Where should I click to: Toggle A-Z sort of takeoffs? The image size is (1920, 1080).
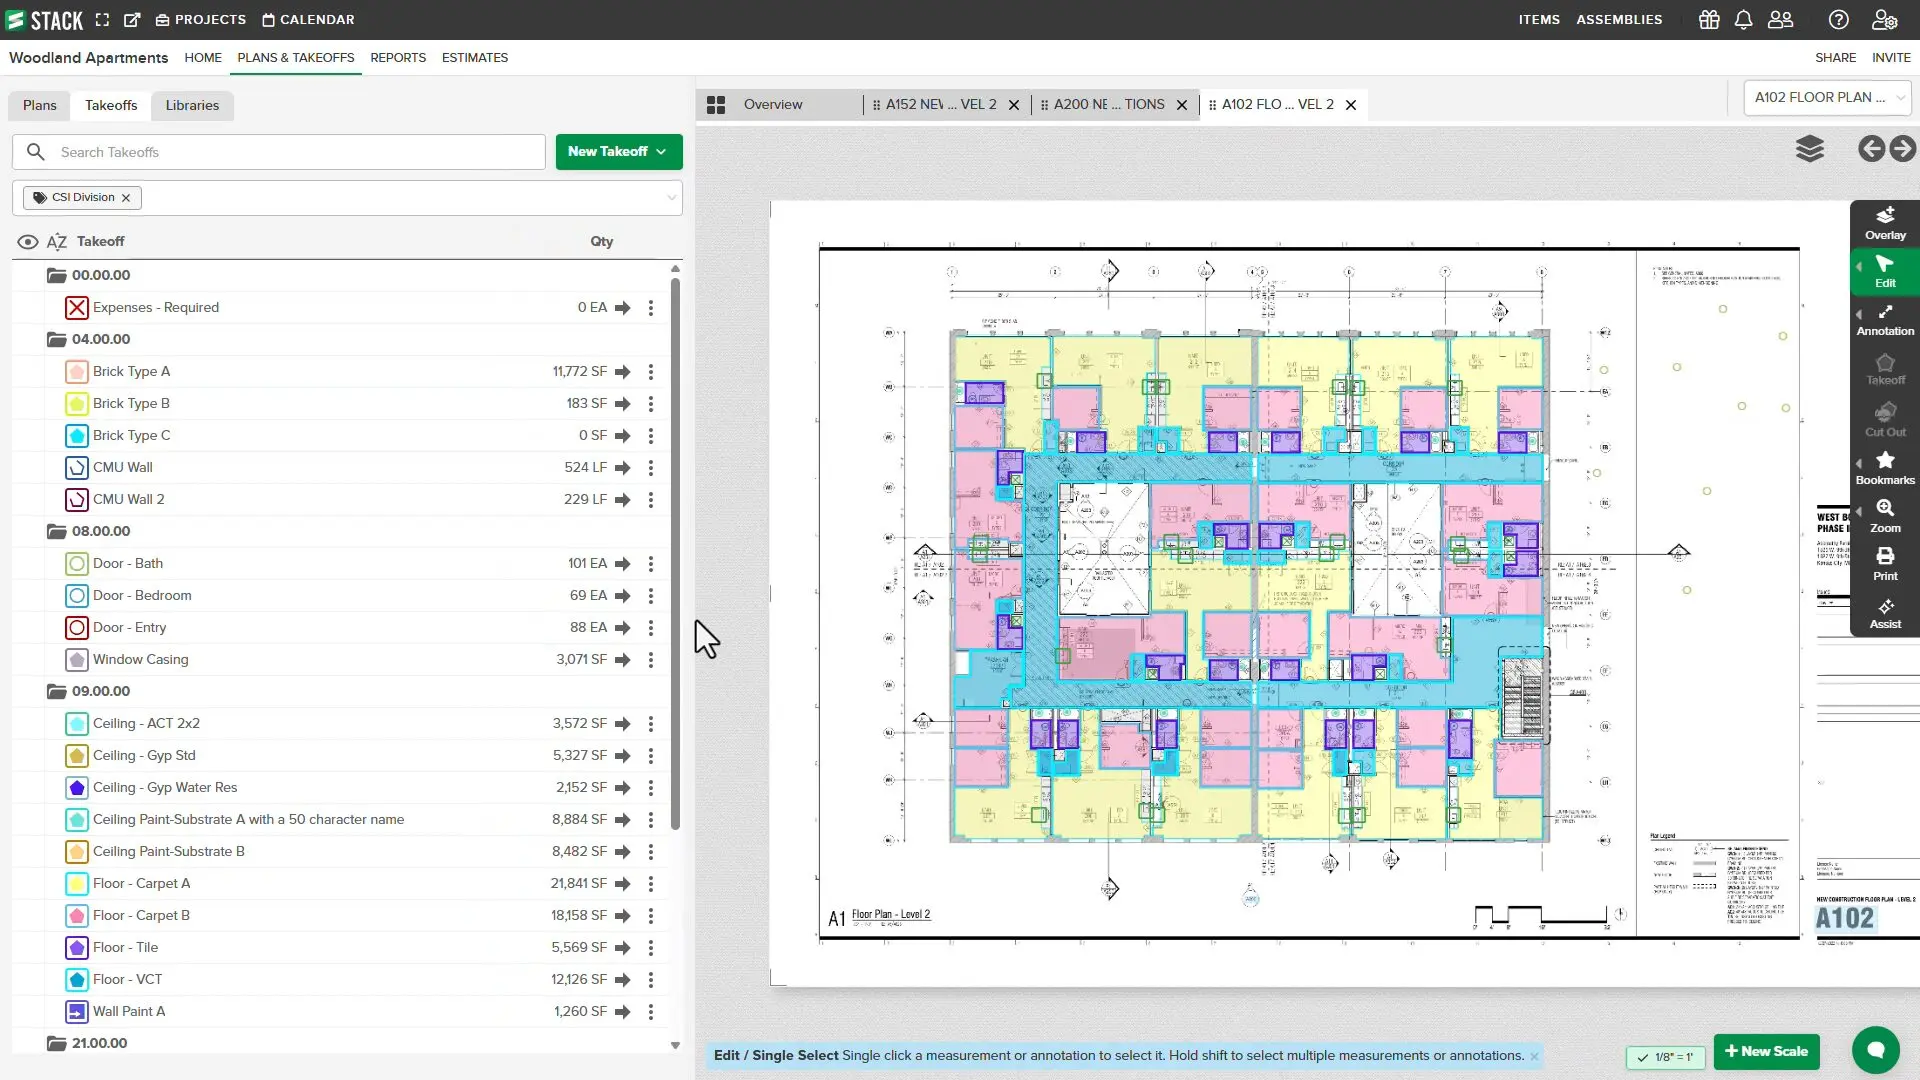(x=57, y=242)
